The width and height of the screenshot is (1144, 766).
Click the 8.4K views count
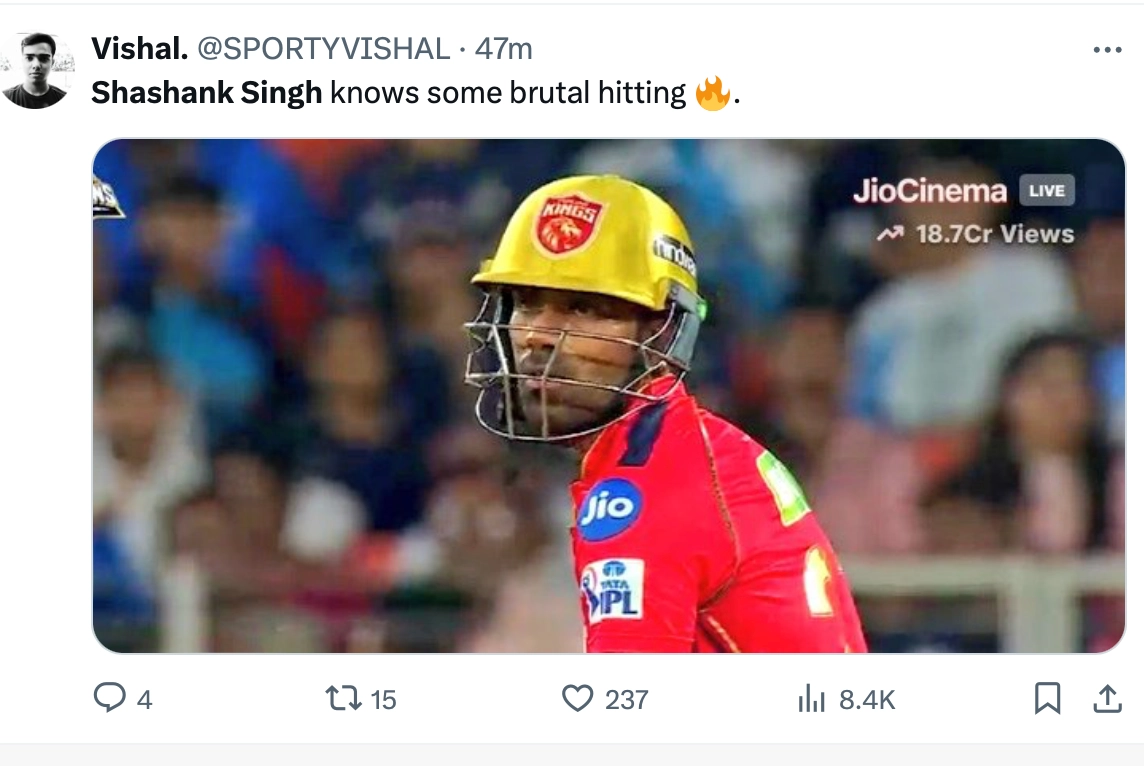point(867,700)
